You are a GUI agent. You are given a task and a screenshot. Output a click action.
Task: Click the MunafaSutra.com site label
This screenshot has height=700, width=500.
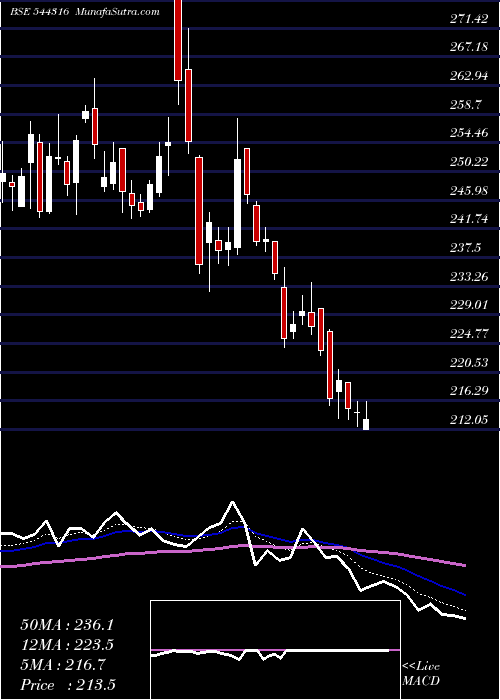118,12
